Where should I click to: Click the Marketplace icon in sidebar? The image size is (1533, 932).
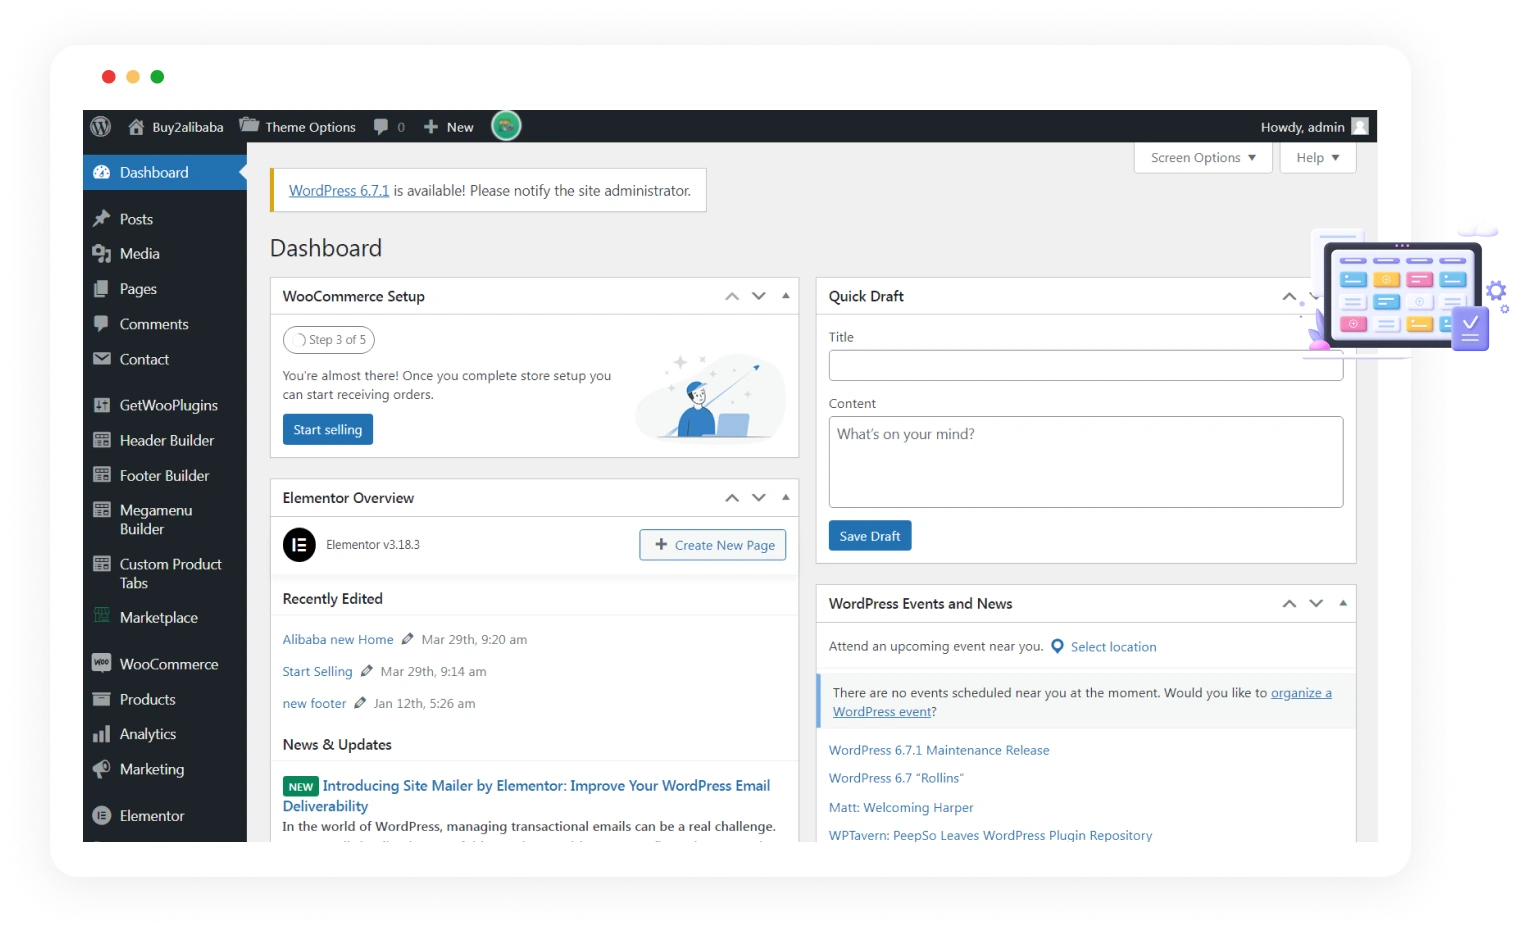101,616
